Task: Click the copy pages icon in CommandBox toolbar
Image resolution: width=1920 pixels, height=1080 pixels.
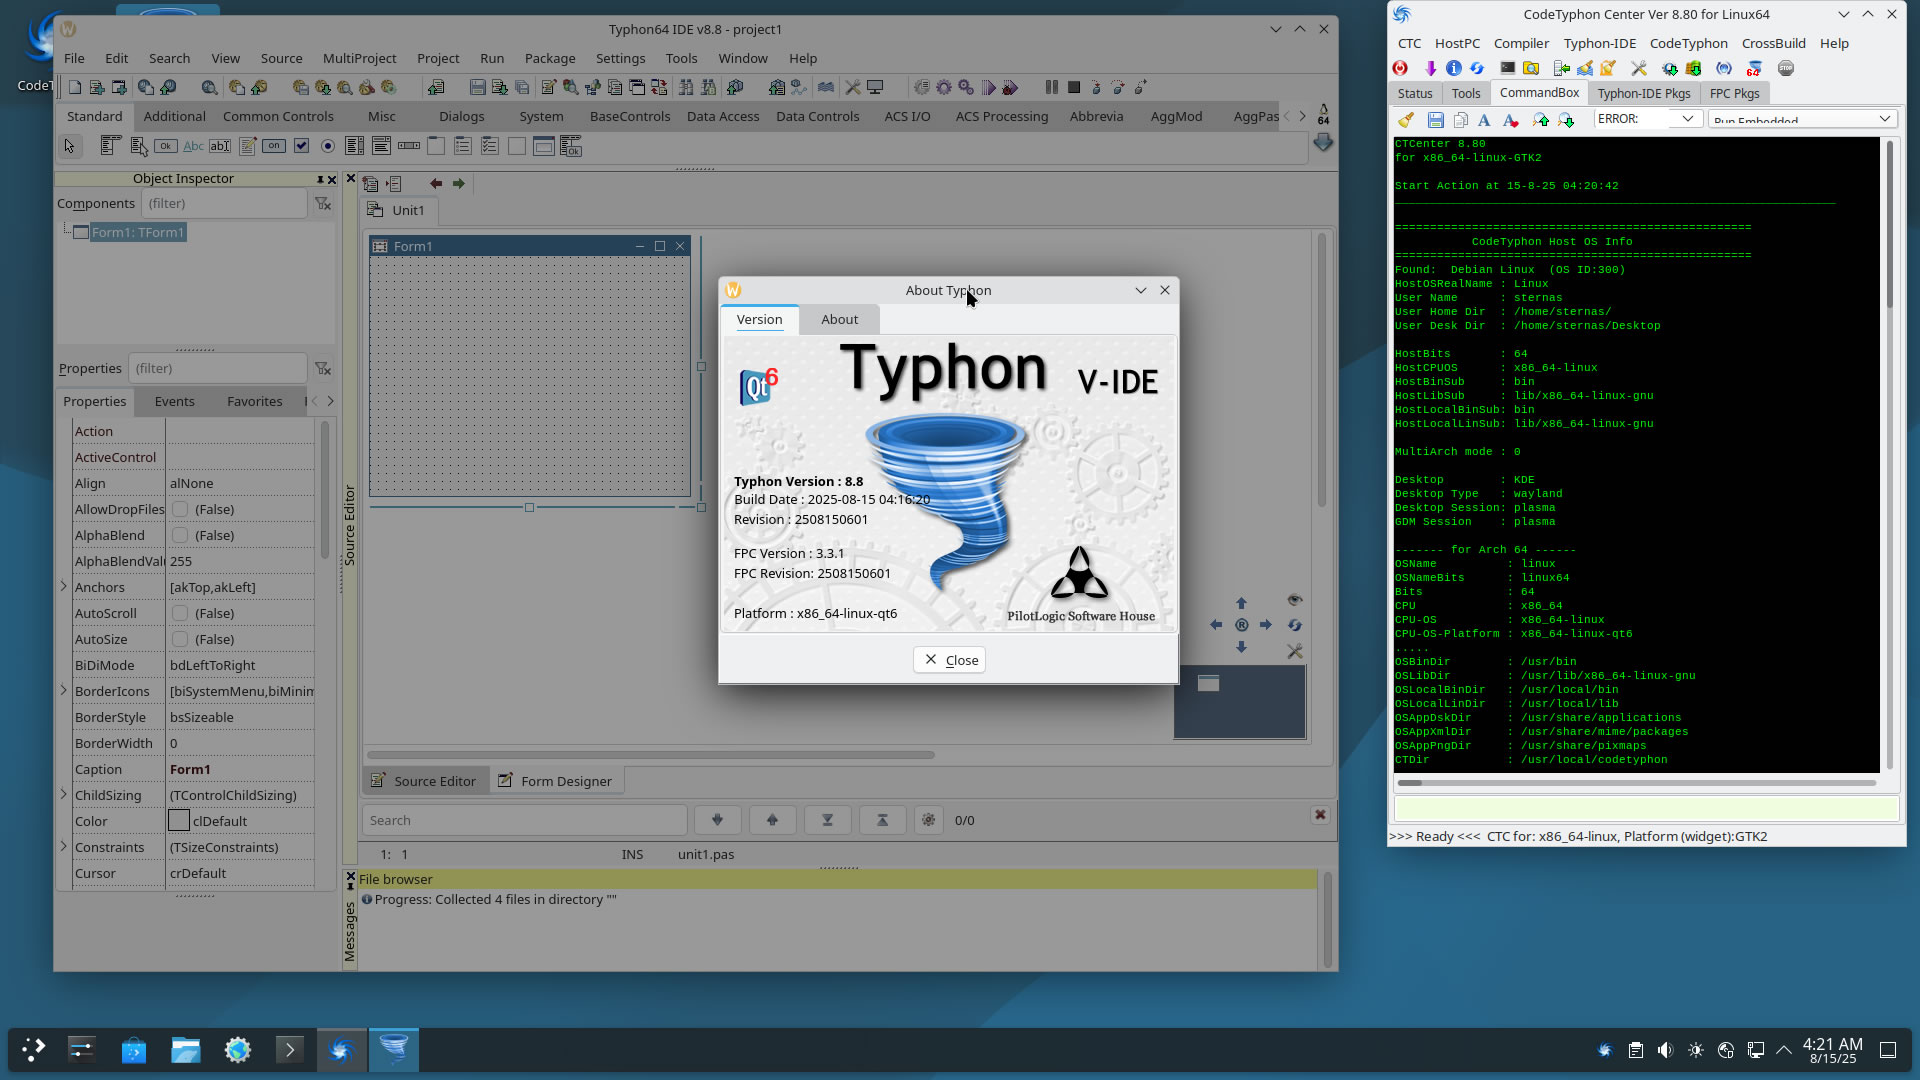Action: point(1460,120)
